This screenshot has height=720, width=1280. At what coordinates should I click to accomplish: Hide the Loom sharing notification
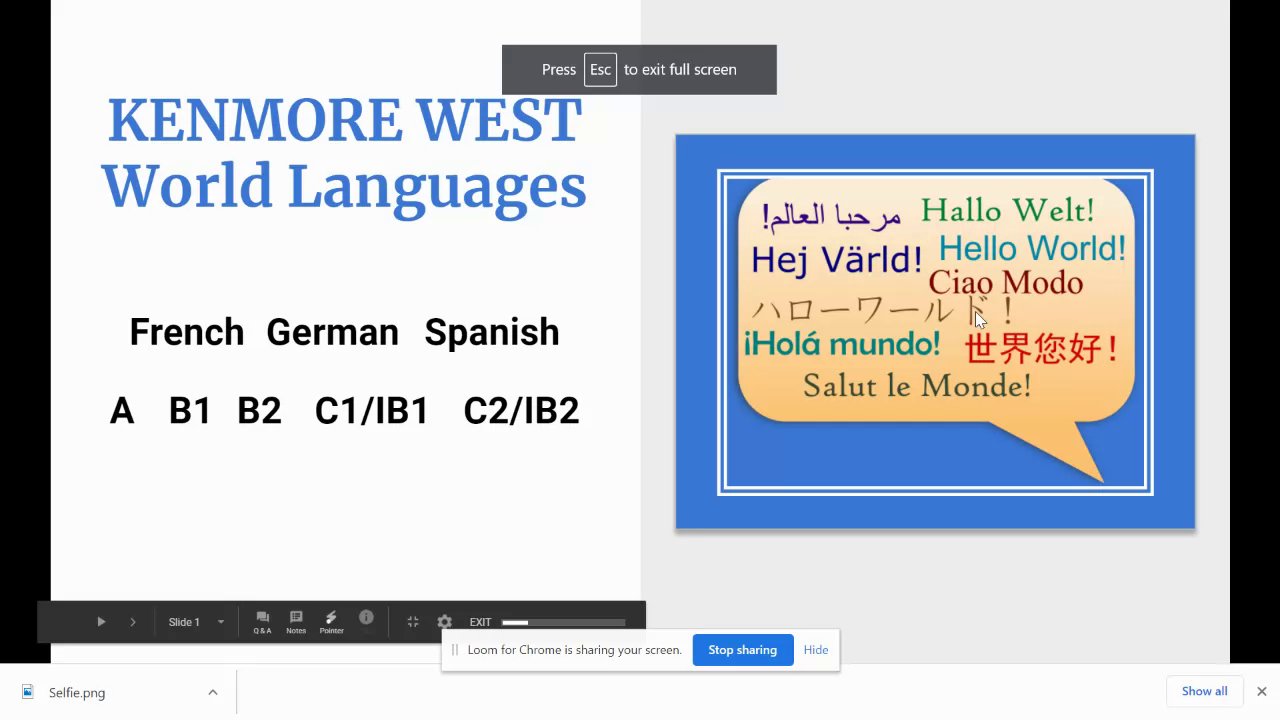tap(816, 650)
